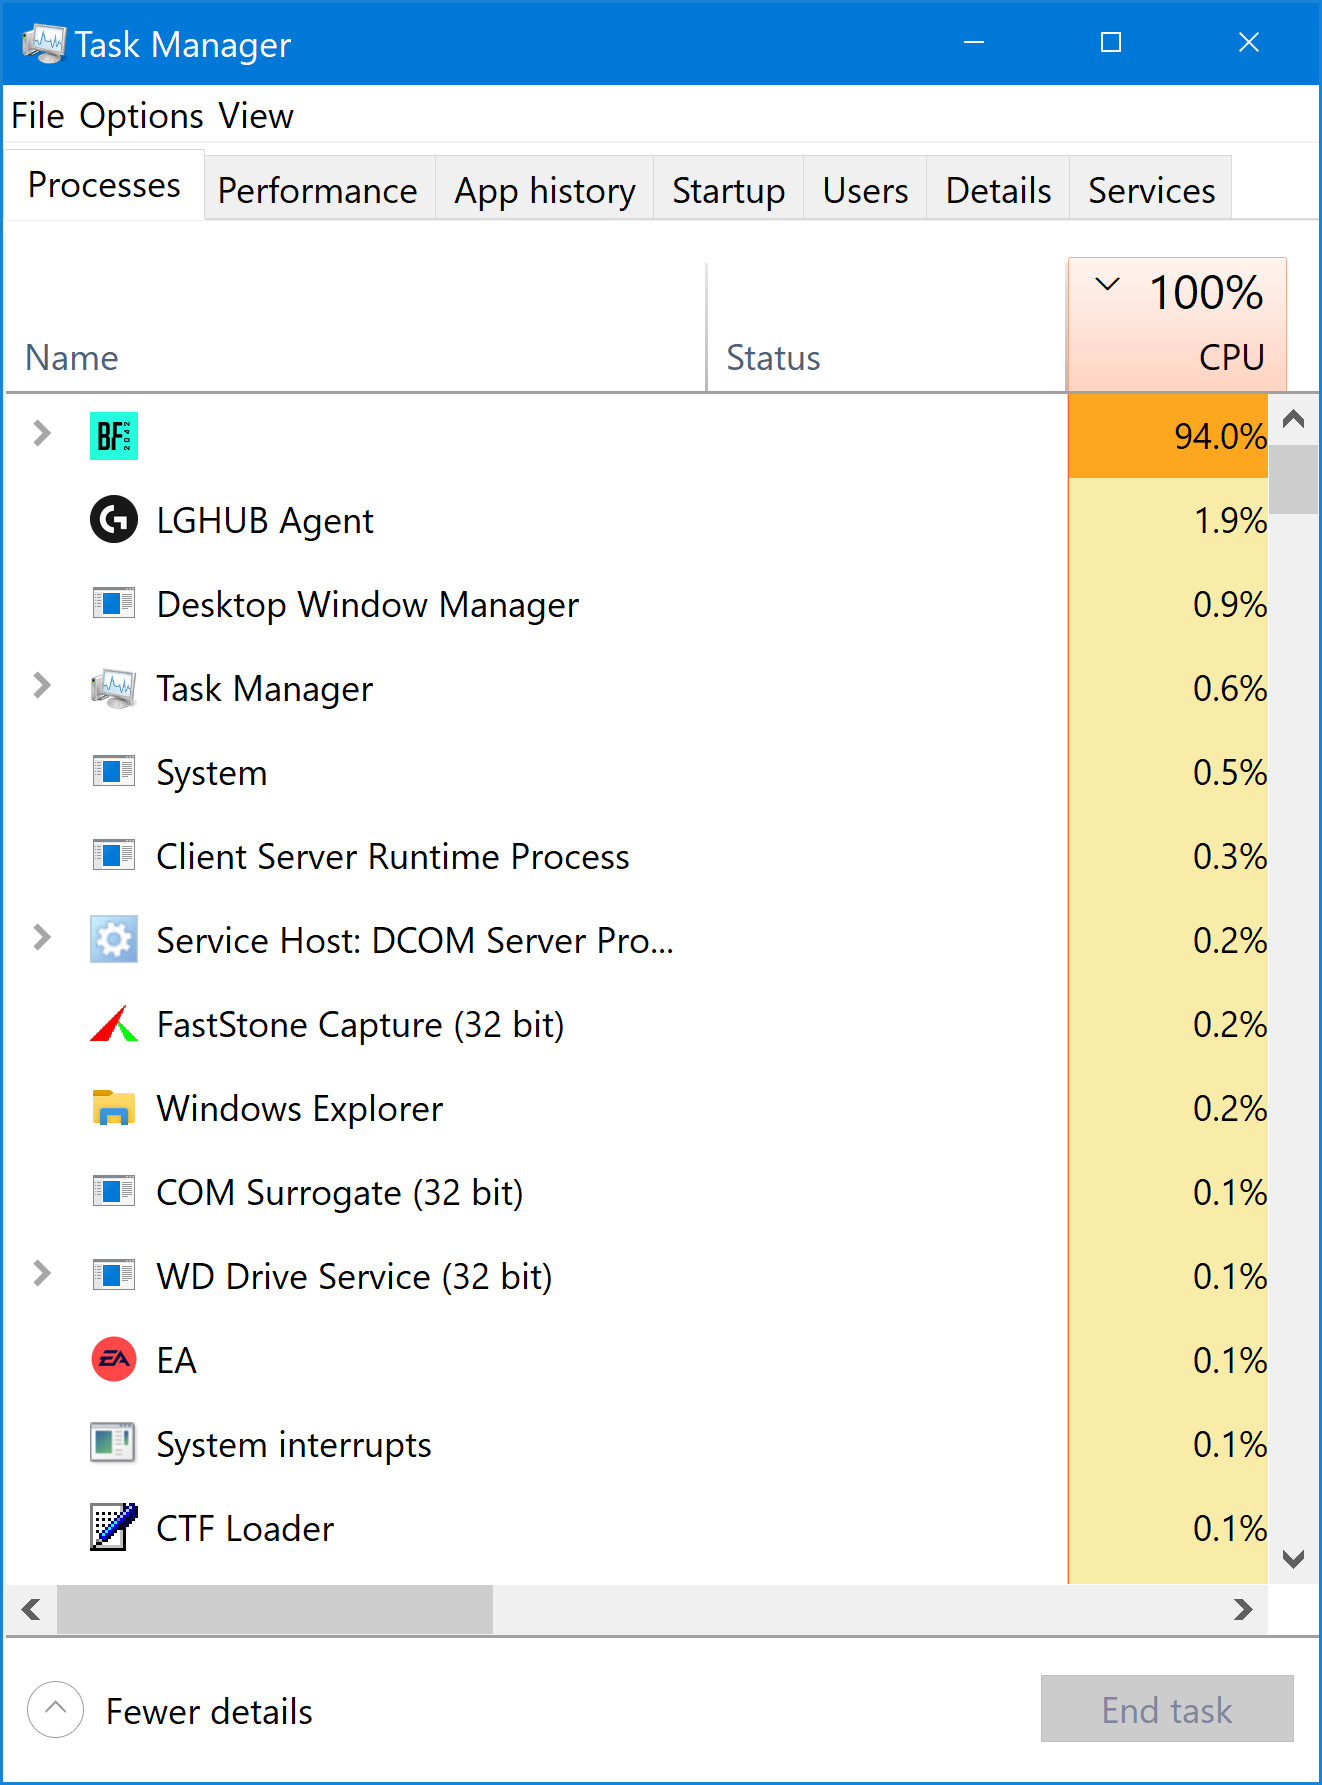The width and height of the screenshot is (1322, 1785).
Task: Click the CTF Loader pen icon
Action: pyautogui.click(x=114, y=1527)
